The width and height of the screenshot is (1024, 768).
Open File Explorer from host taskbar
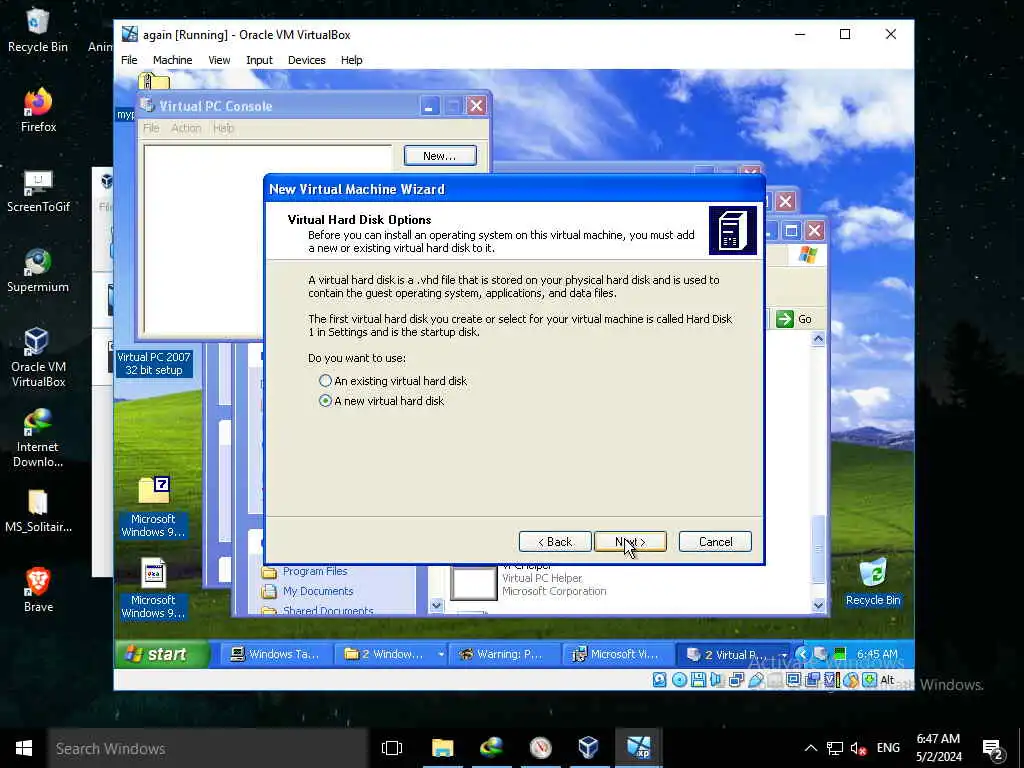tap(442, 748)
